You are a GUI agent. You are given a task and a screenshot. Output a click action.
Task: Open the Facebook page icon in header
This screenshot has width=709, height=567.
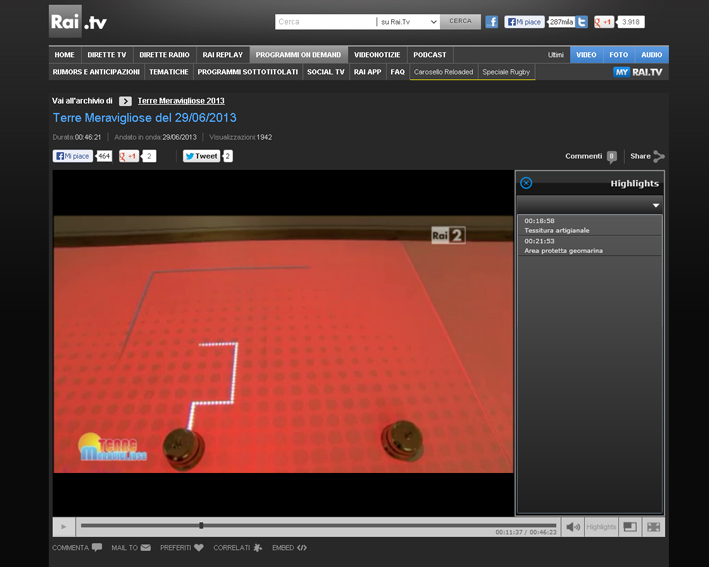click(x=492, y=22)
